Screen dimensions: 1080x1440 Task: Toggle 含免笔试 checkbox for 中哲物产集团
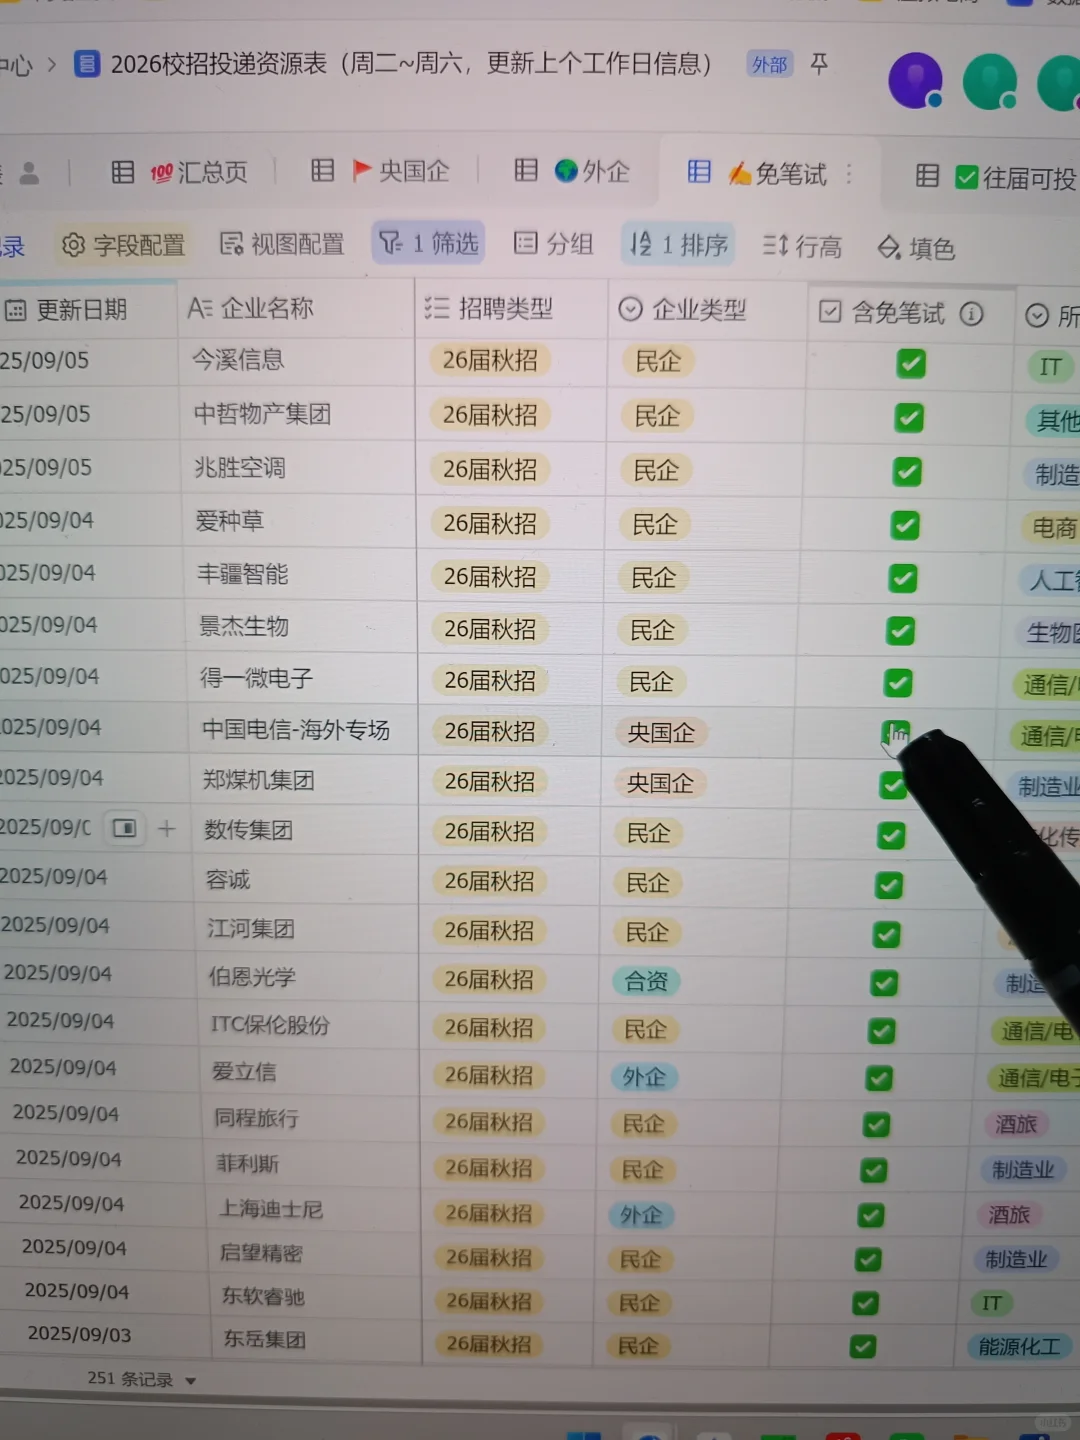point(909,417)
